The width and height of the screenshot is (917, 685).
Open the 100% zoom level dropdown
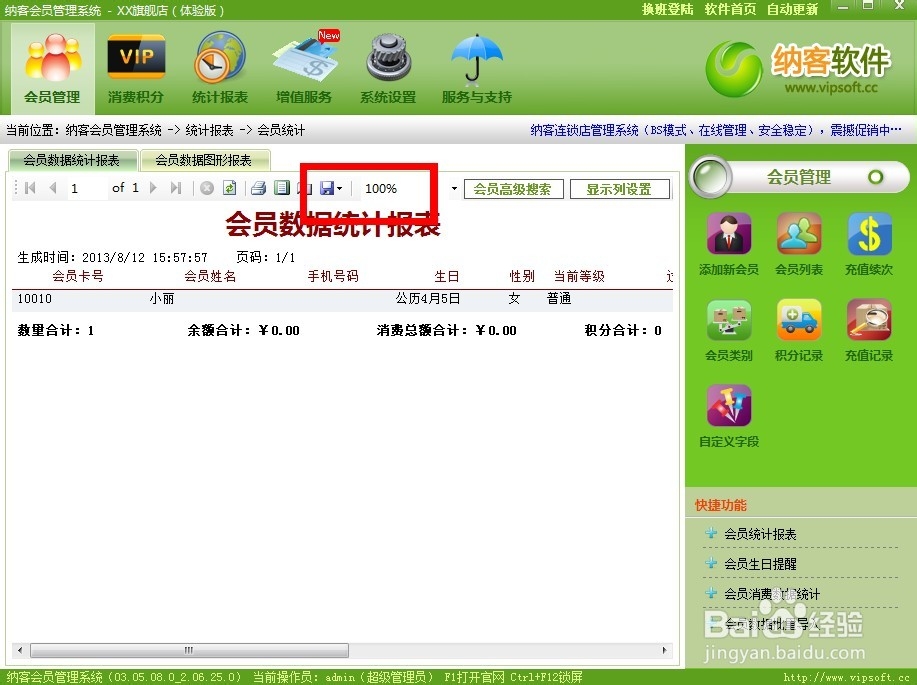click(454, 188)
